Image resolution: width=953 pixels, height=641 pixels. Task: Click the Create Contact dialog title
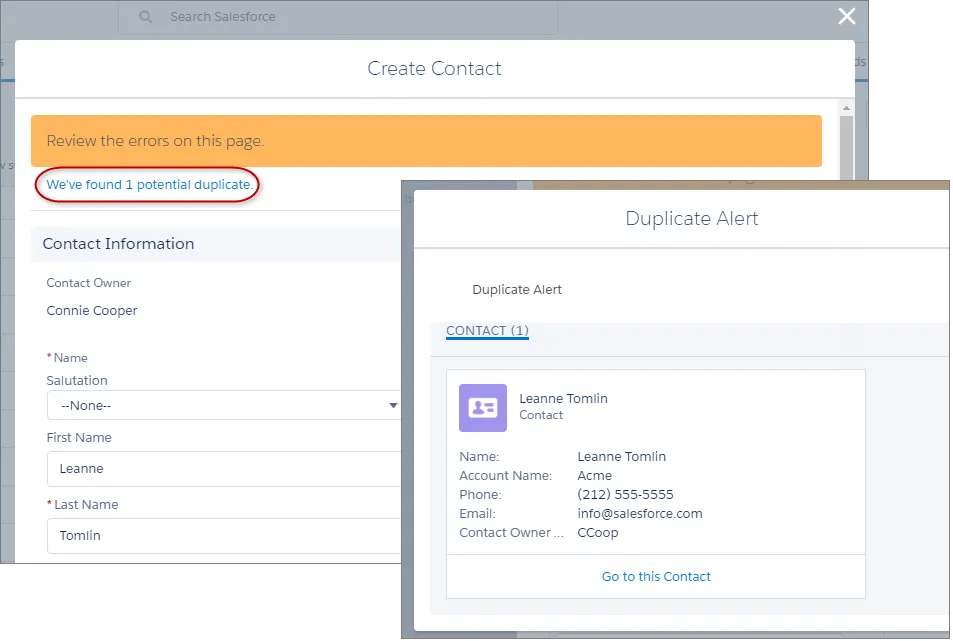pos(434,69)
